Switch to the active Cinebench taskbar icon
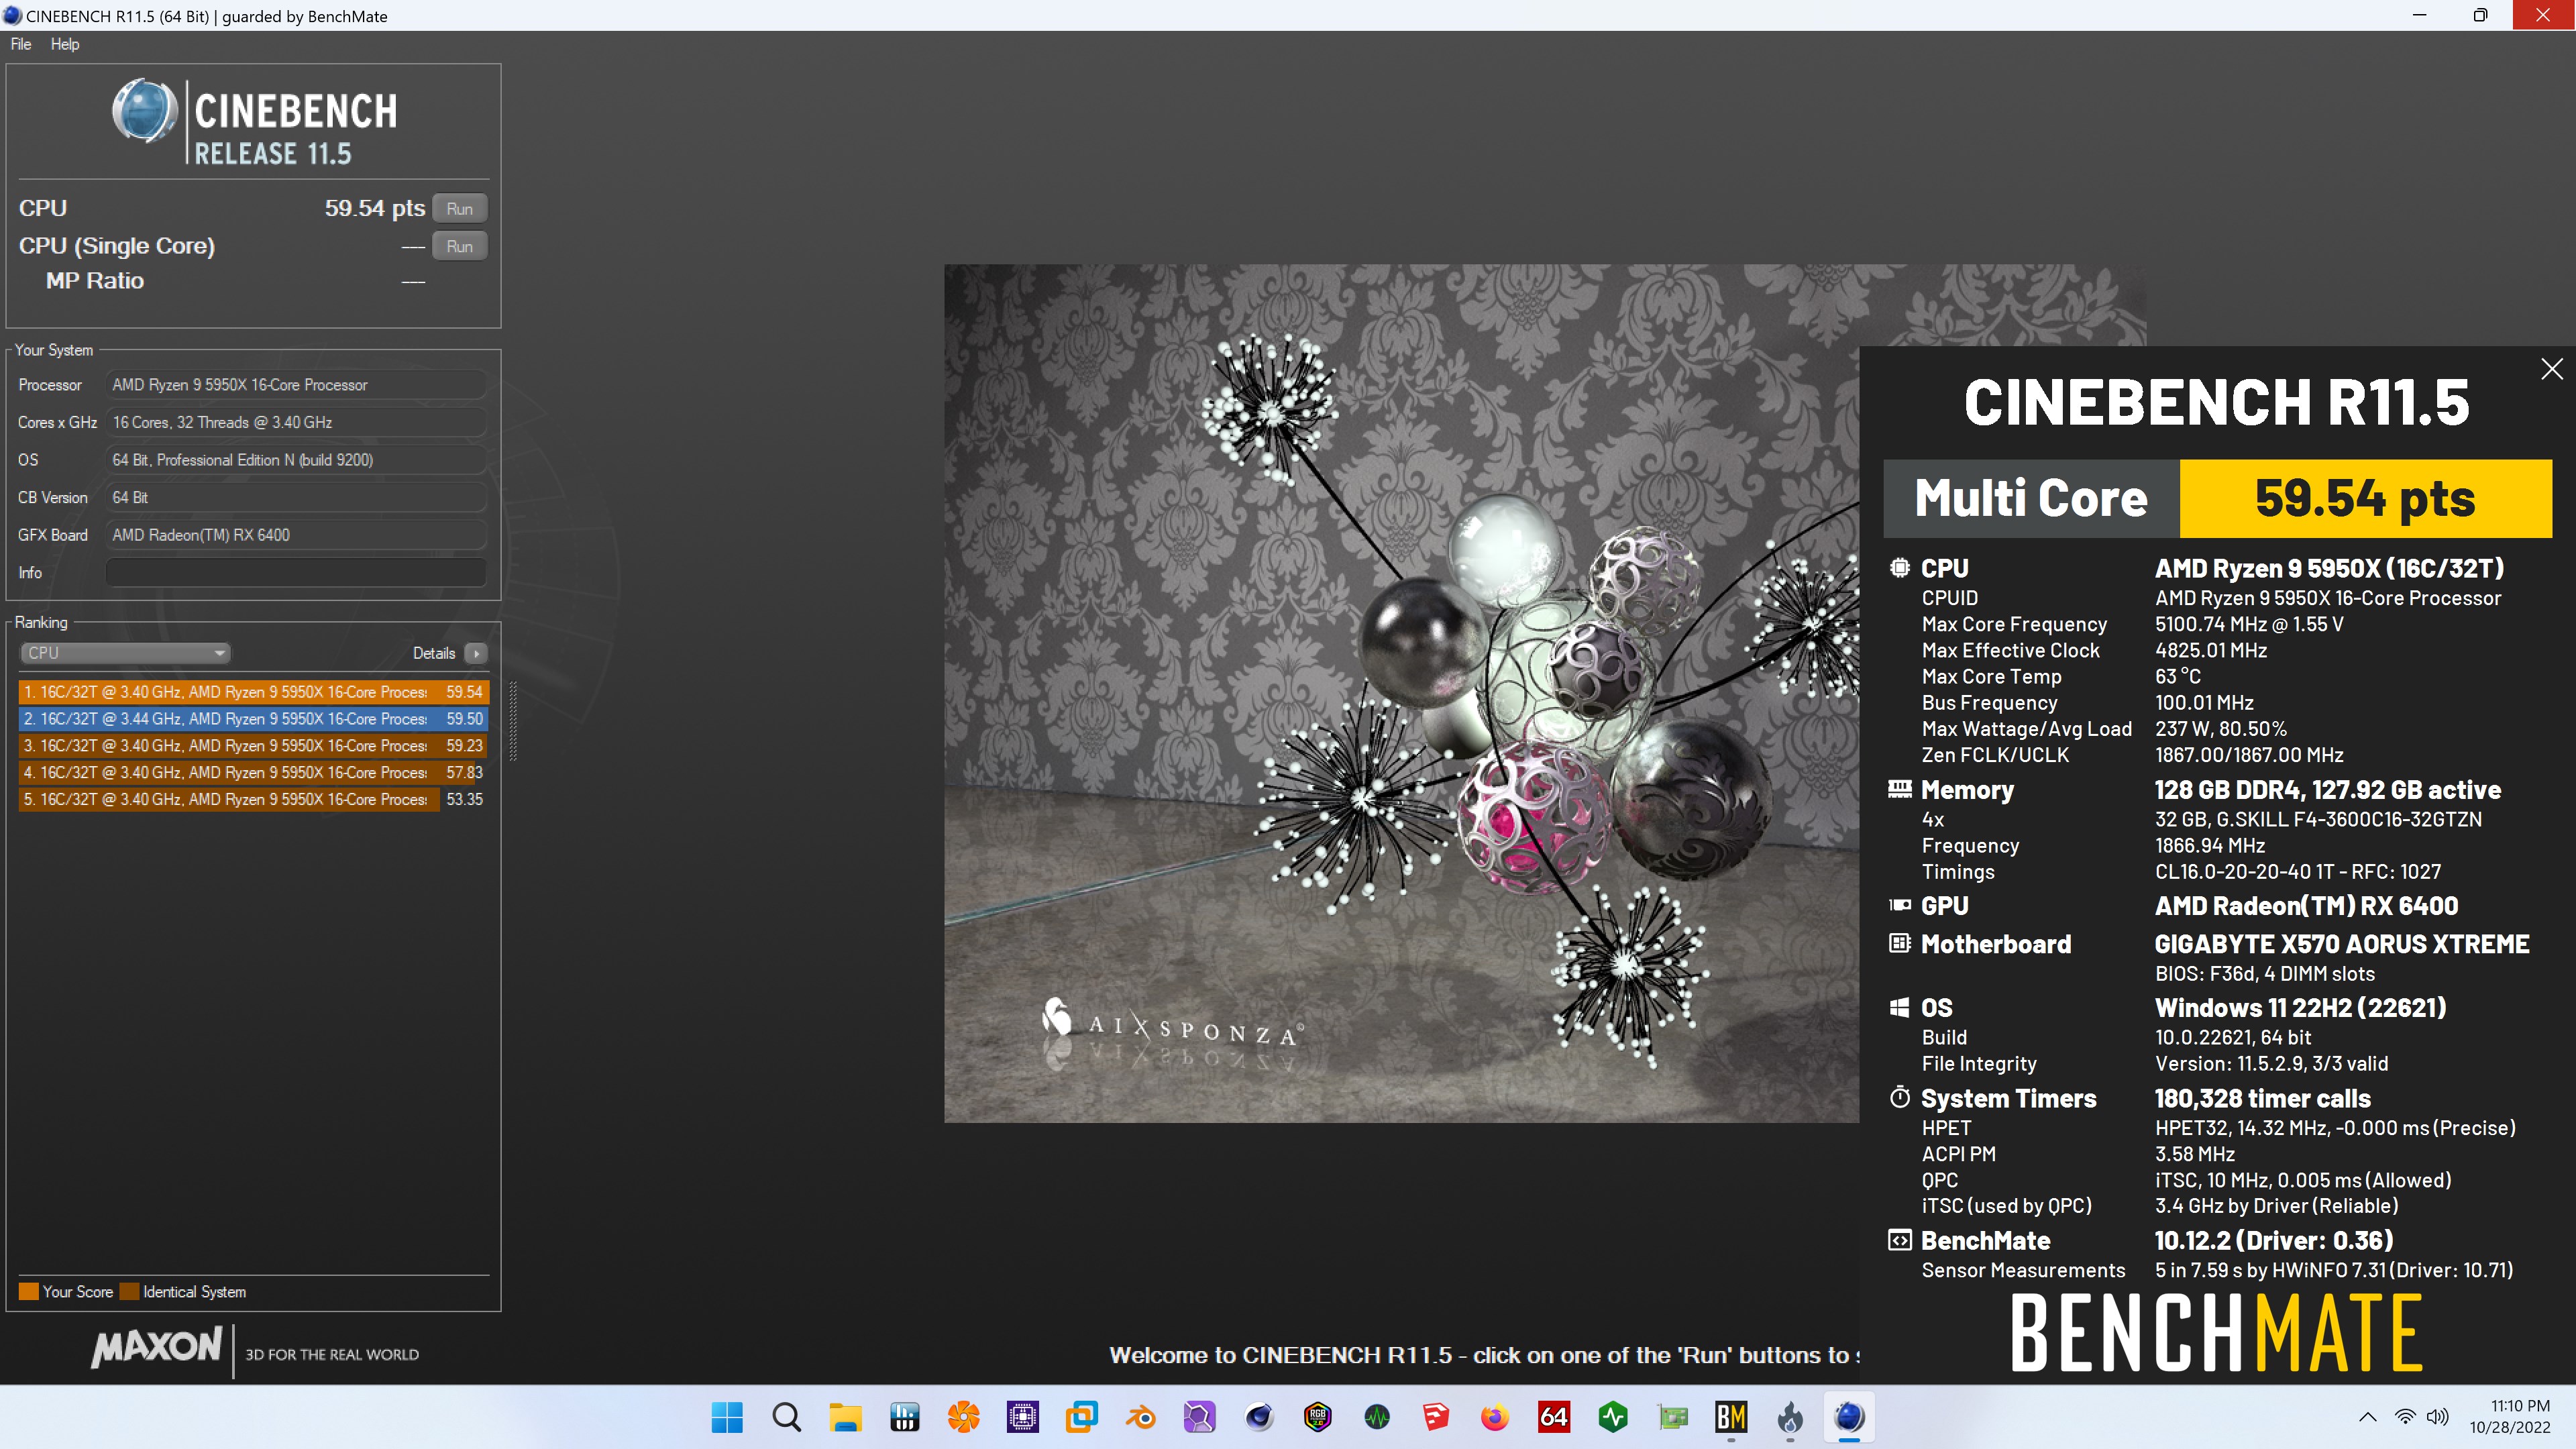 (1848, 1416)
